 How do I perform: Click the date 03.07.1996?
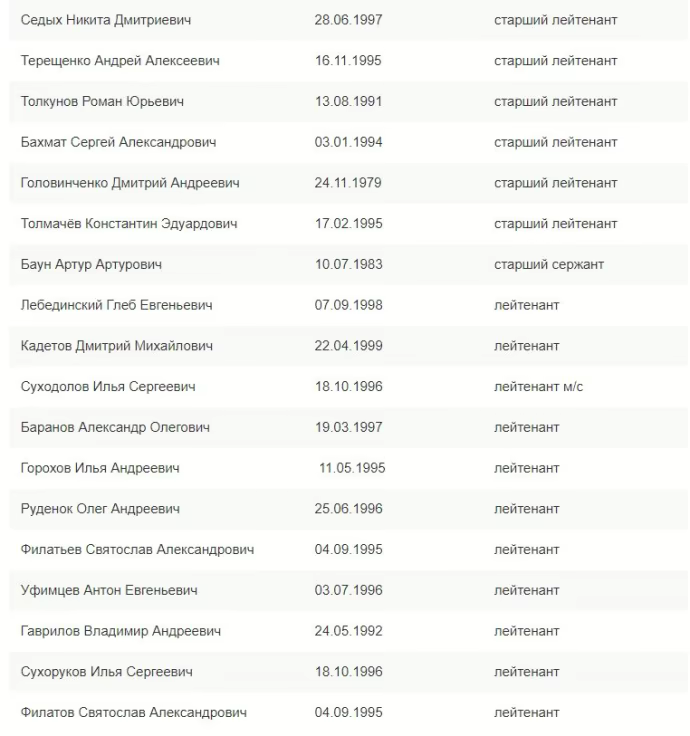pyautogui.click(x=348, y=590)
